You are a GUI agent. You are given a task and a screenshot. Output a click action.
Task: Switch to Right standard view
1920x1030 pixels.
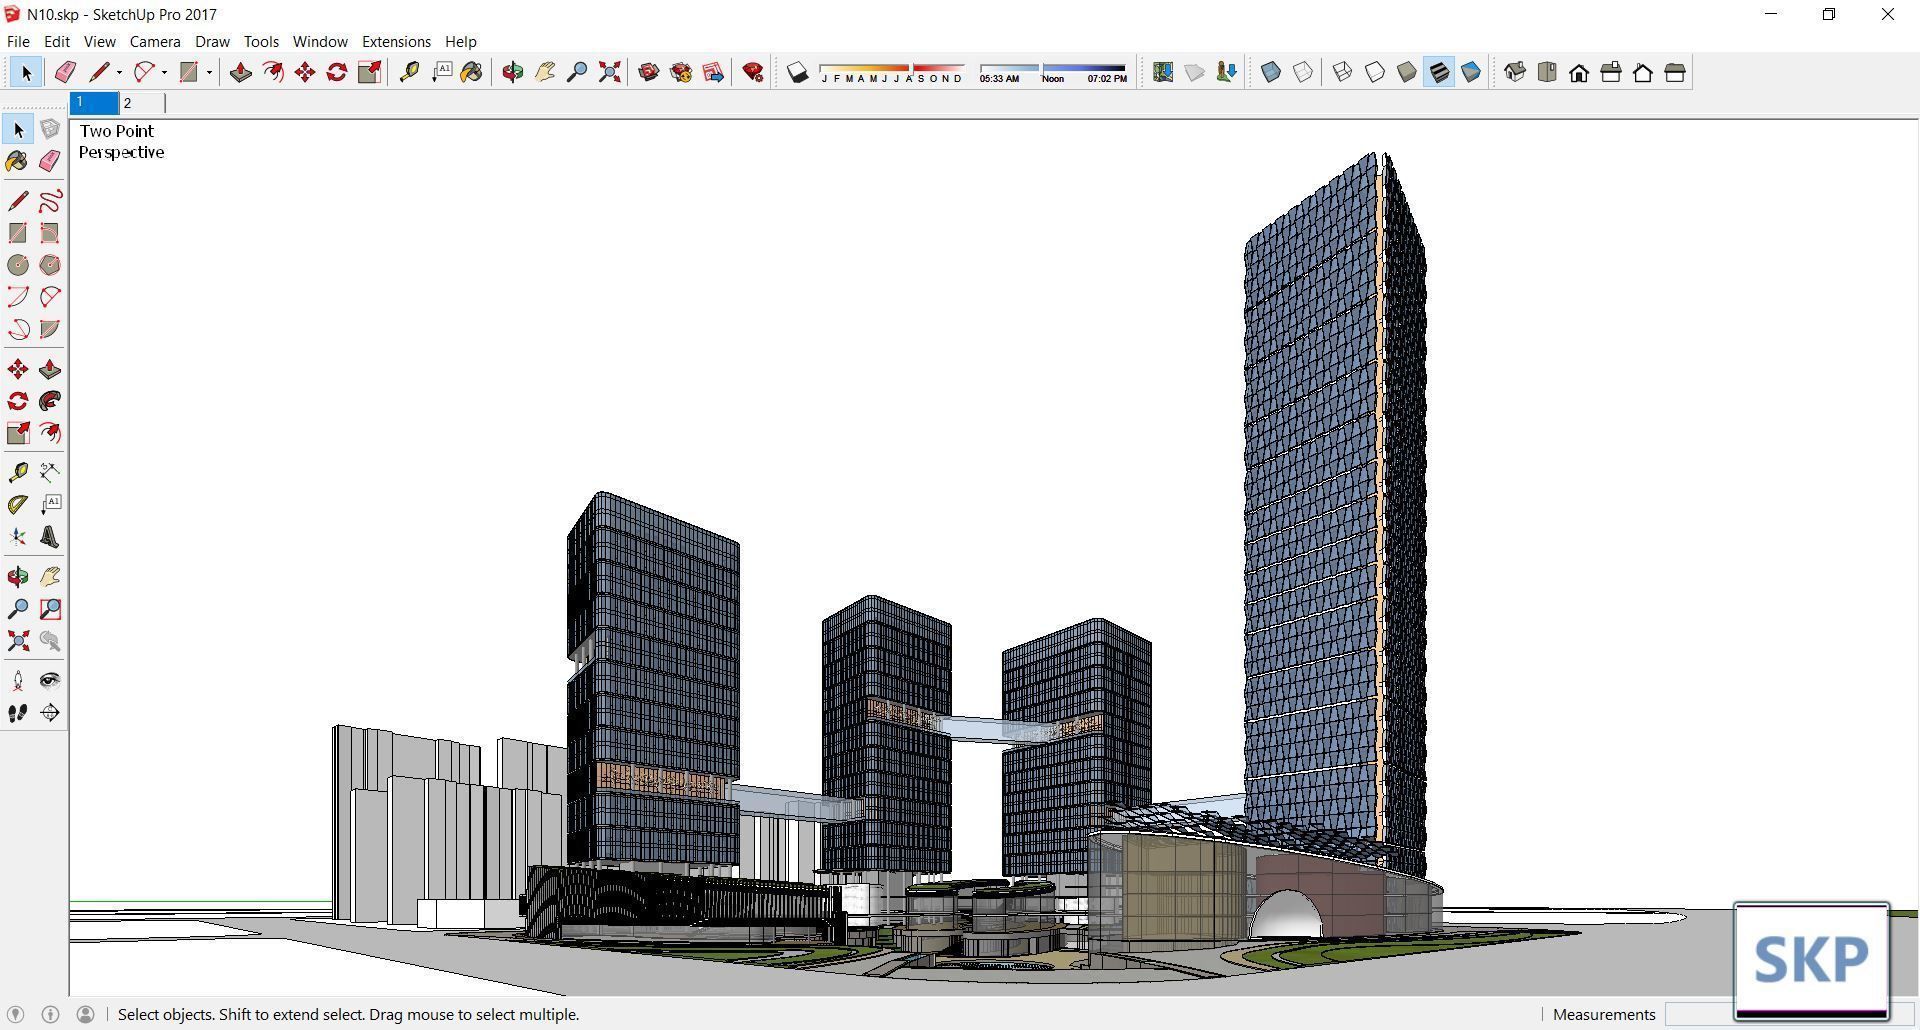tap(1611, 72)
